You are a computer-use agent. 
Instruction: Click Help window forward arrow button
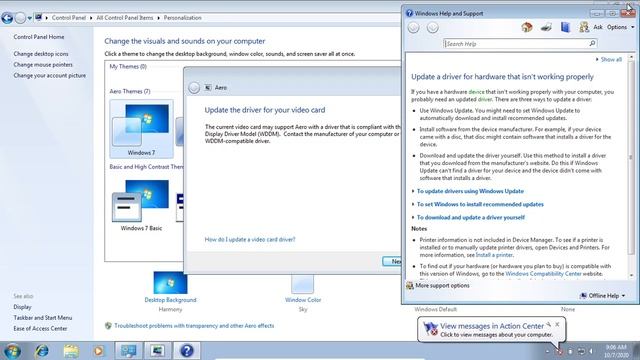tap(433, 28)
